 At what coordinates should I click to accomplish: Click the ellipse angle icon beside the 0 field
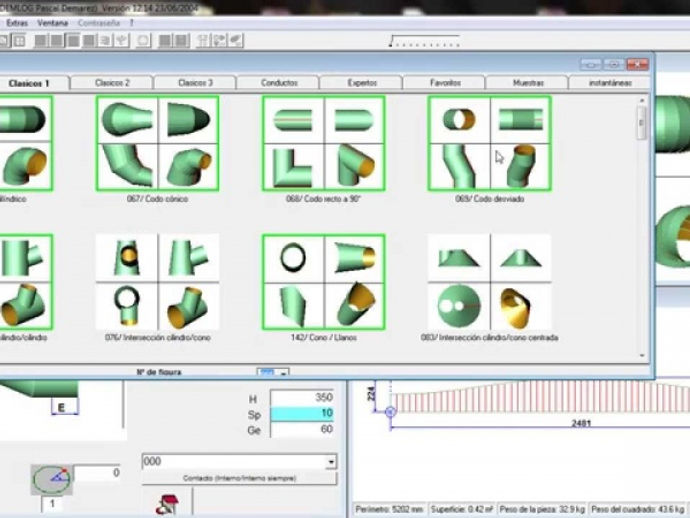tap(52, 480)
